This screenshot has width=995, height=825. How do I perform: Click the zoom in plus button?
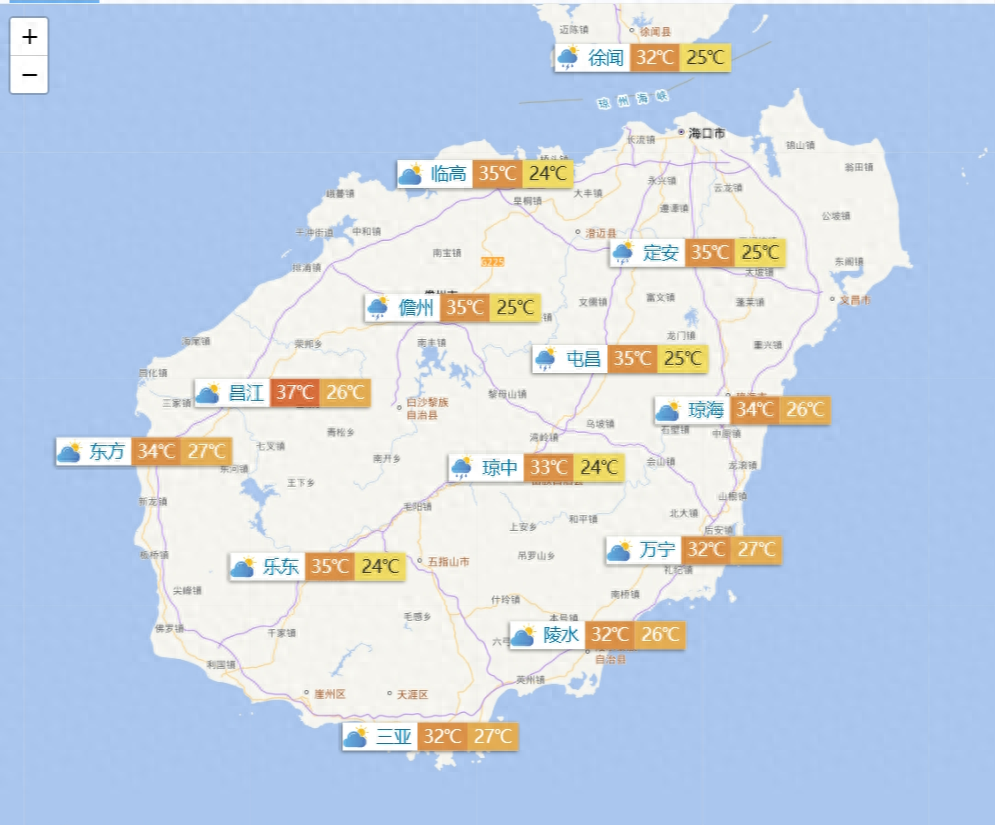(x=30, y=37)
